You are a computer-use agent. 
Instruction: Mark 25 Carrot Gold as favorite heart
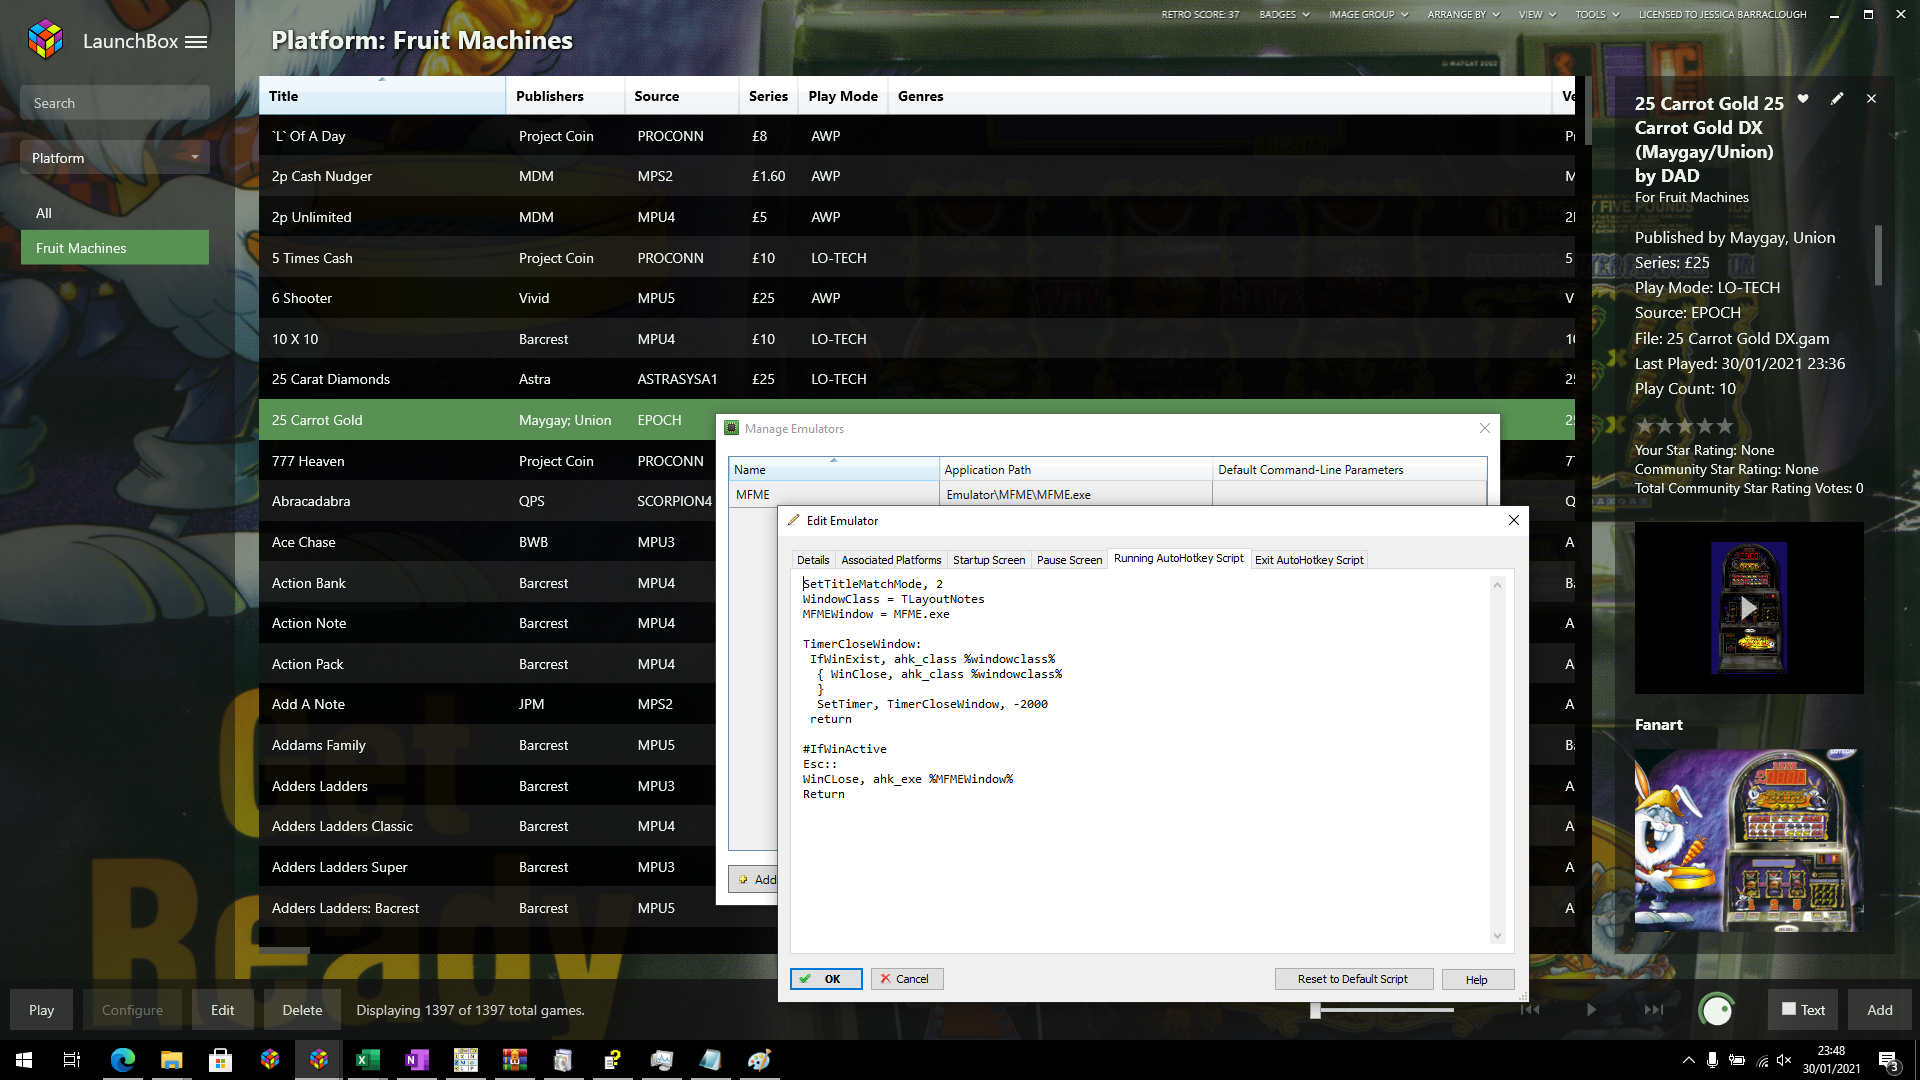[1803, 98]
